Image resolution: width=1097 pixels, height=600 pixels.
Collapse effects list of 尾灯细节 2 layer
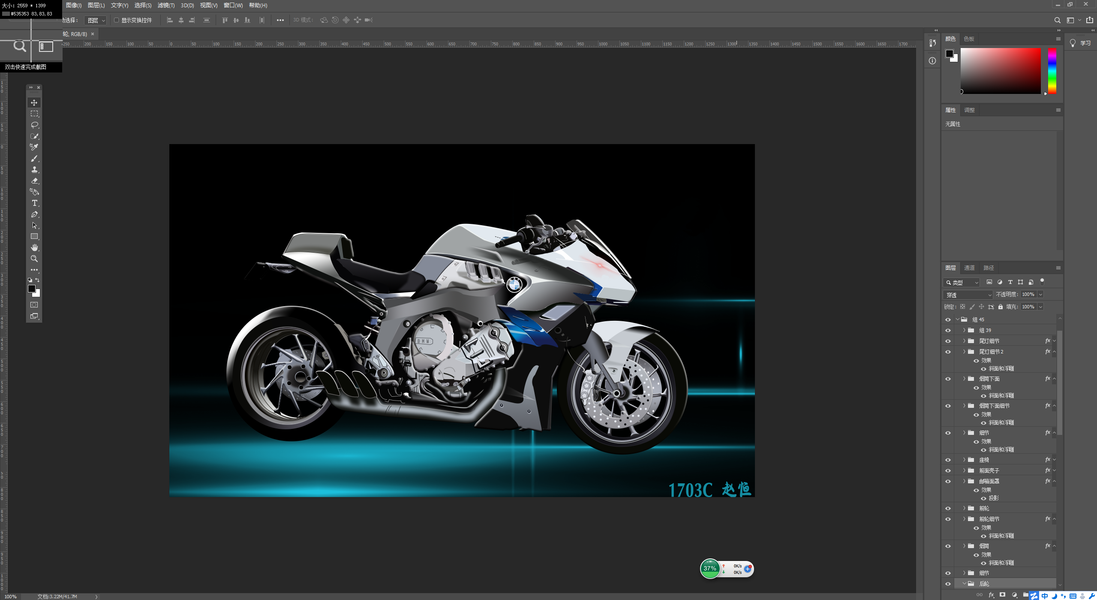(x=1054, y=352)
